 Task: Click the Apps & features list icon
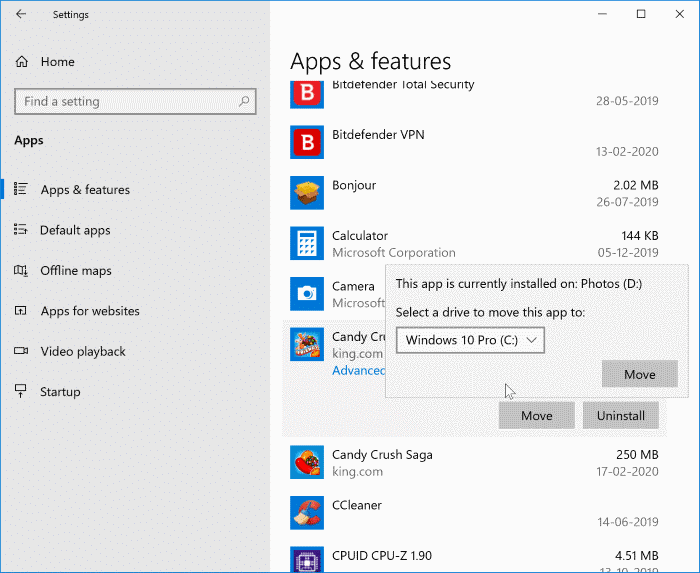click(x=21, y=189)
